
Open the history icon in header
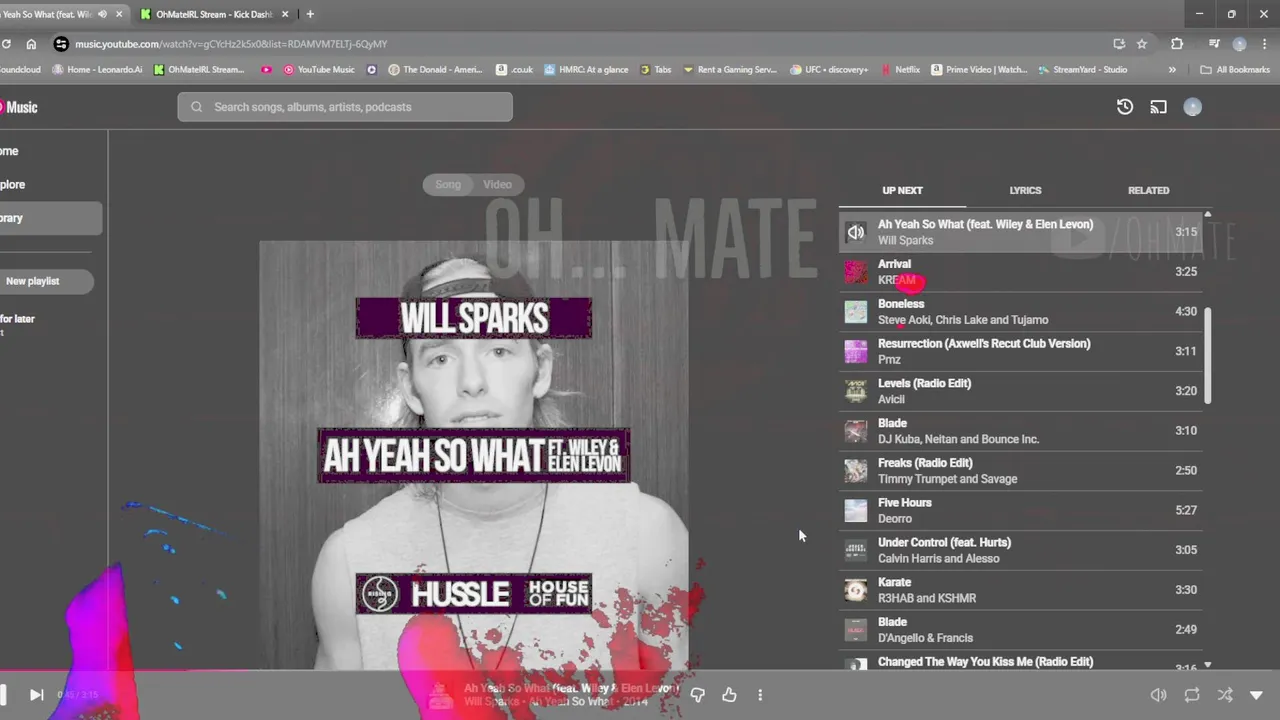click(x=1125, y=107)
